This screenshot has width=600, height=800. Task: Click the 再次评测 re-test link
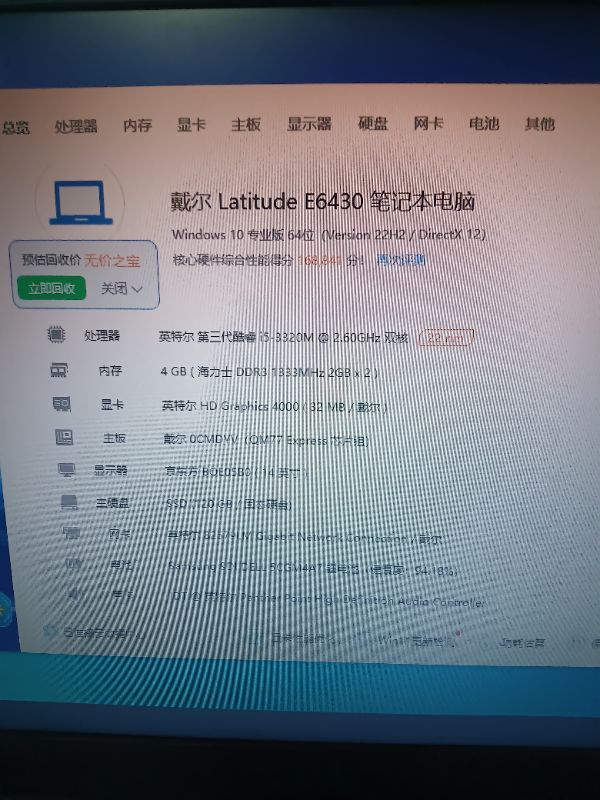click(x=401, y=260)
